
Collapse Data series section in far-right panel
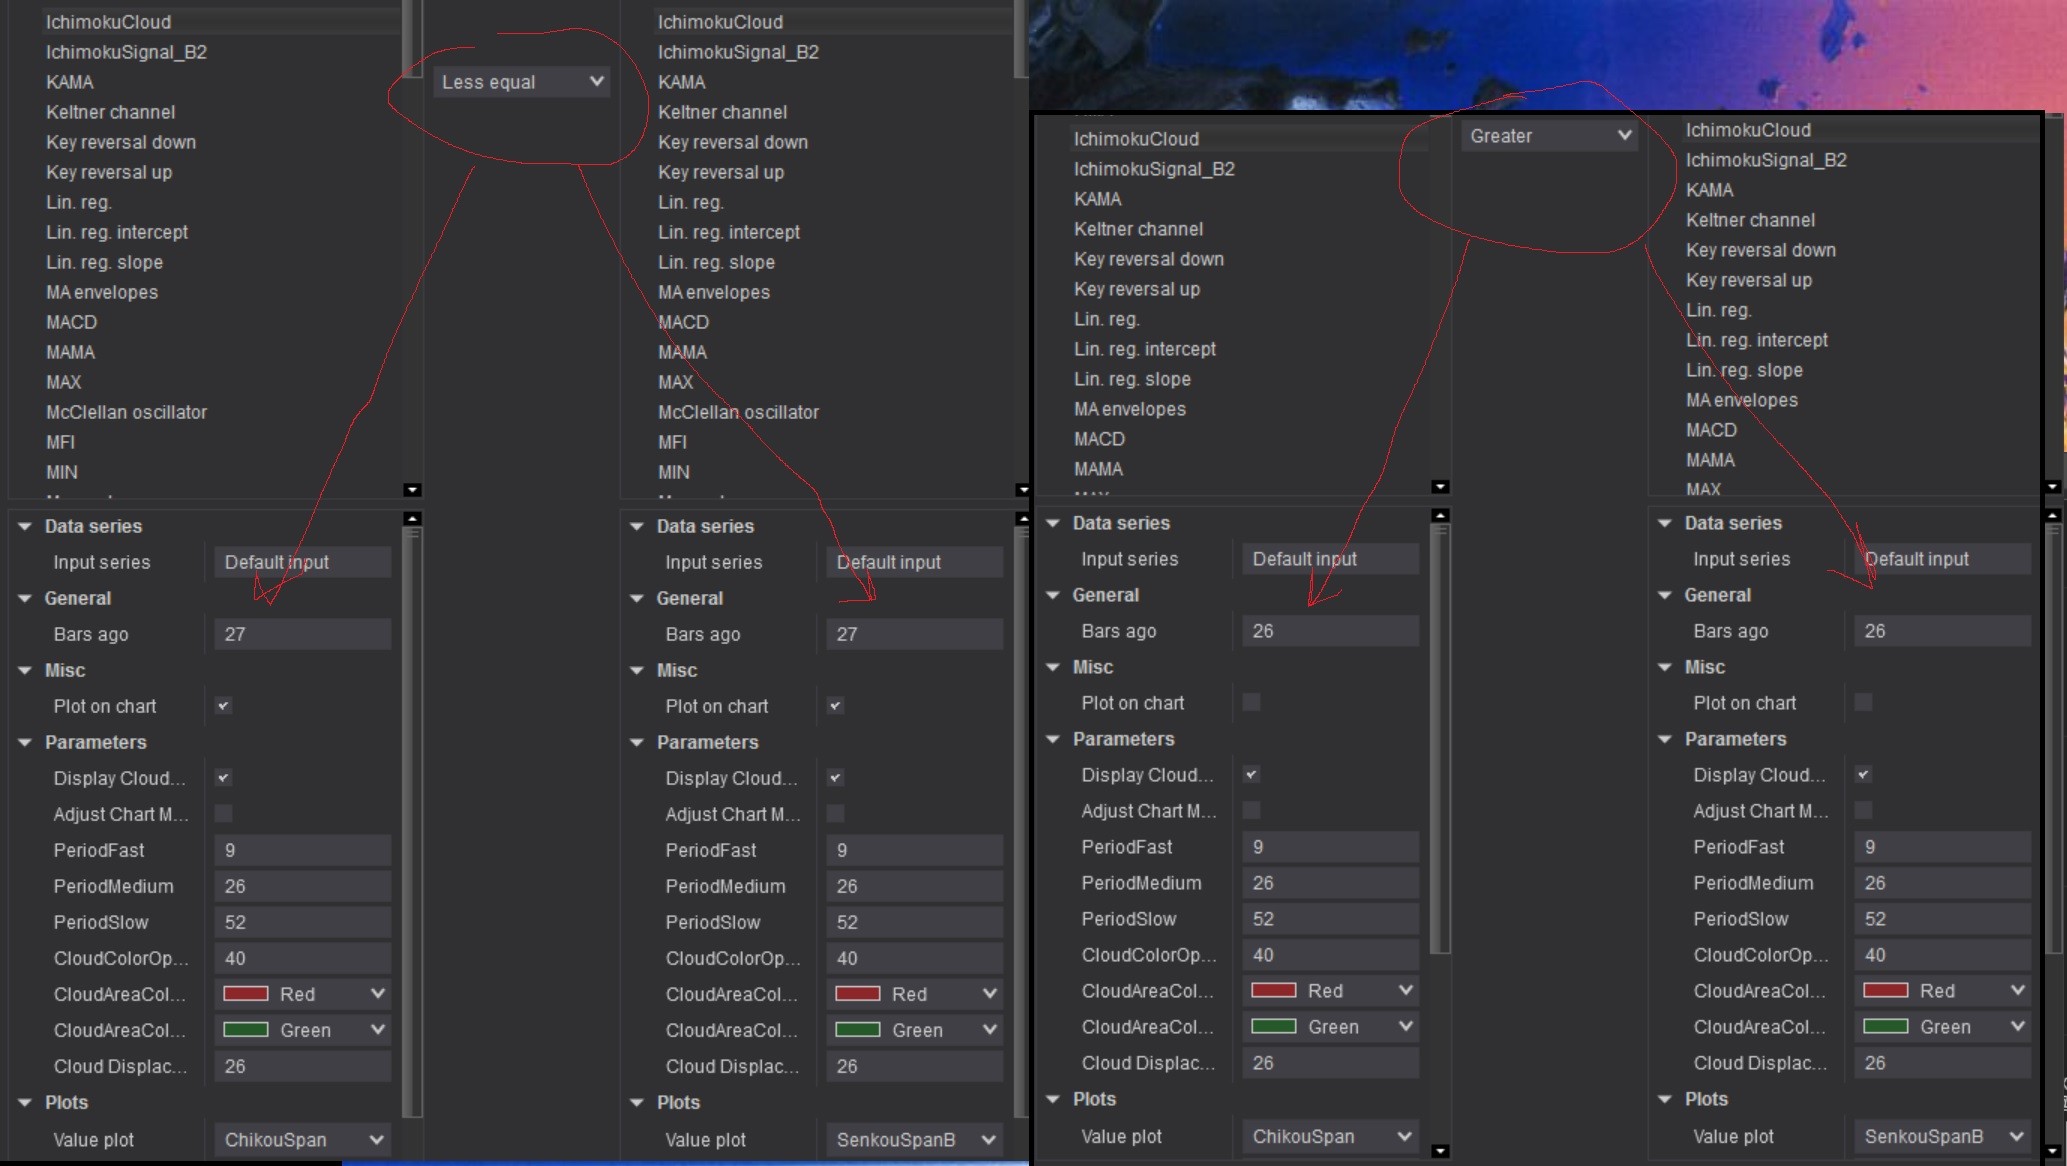click(x=1665, y=523)
